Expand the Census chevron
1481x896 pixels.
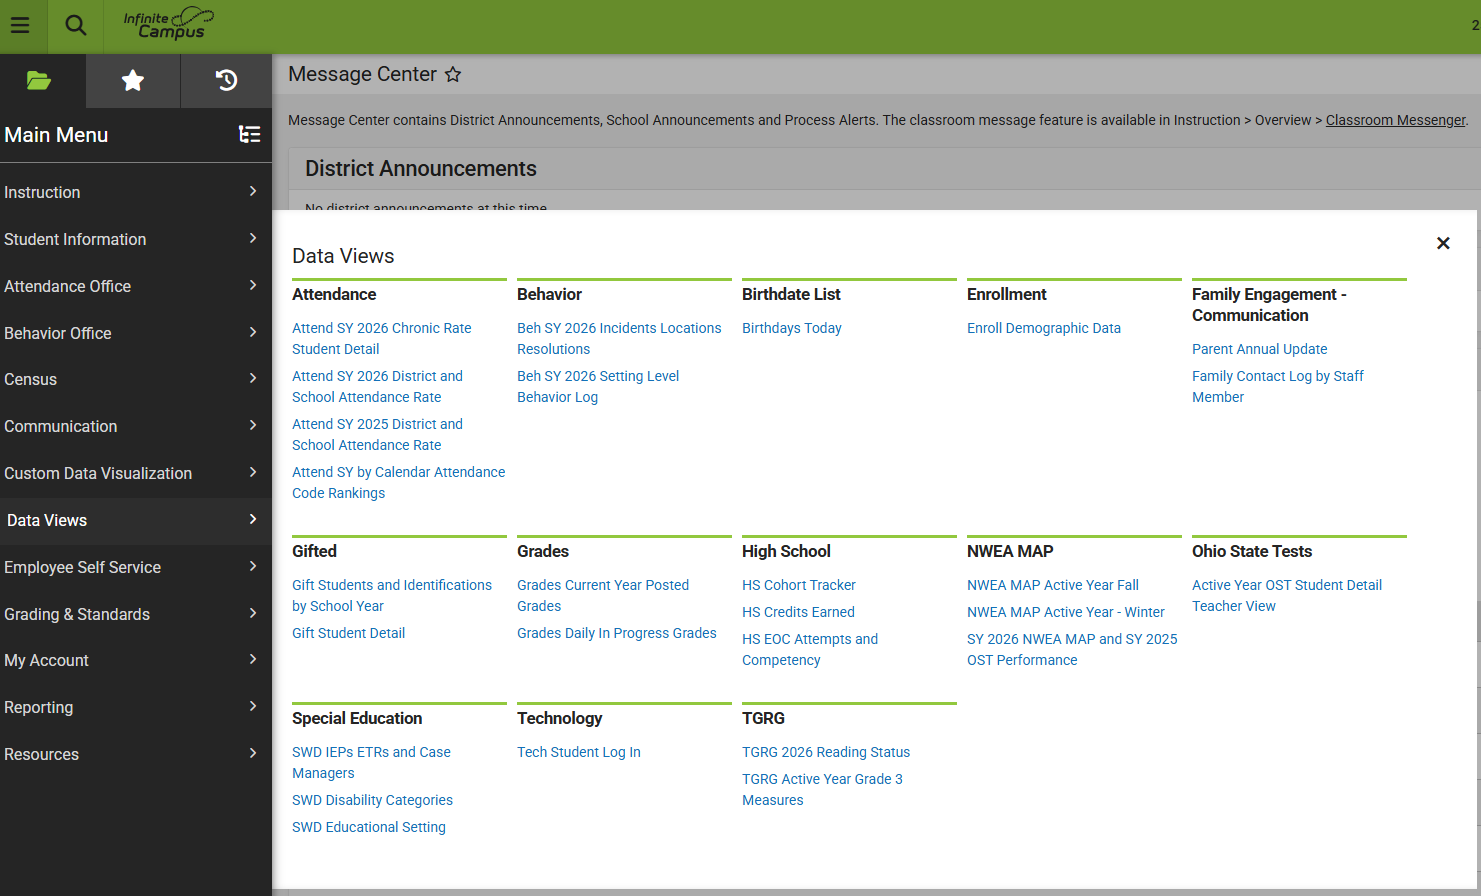tap(253, 378)
